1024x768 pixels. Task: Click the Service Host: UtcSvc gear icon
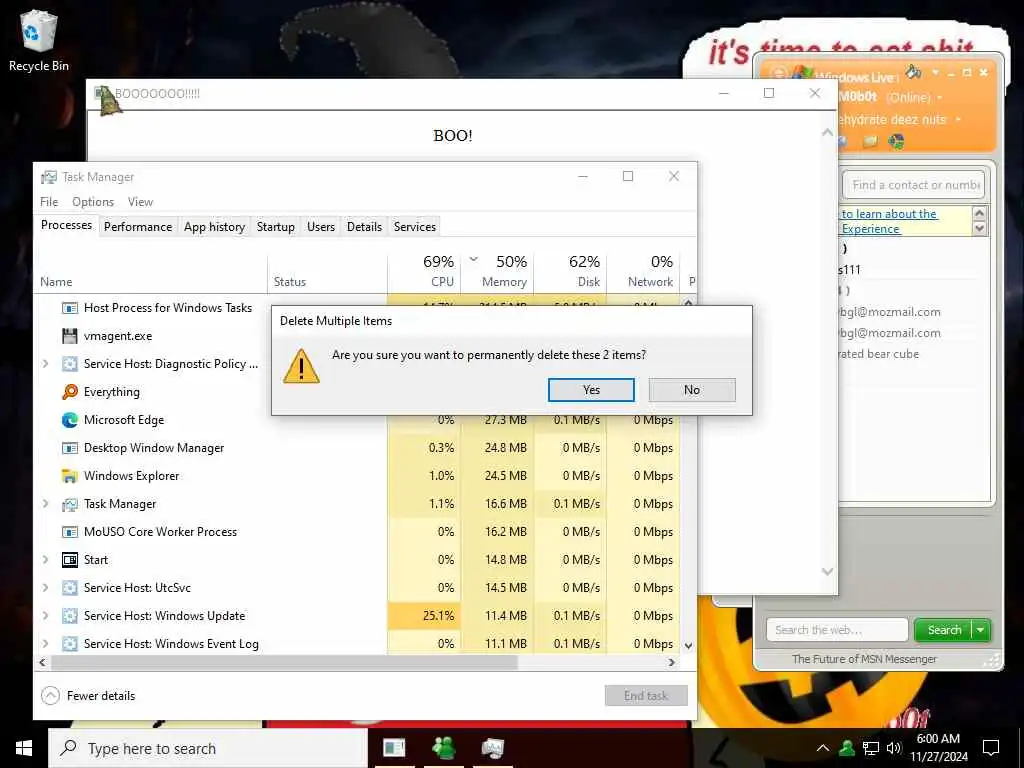pyautogui.click(x=70, y=588)
